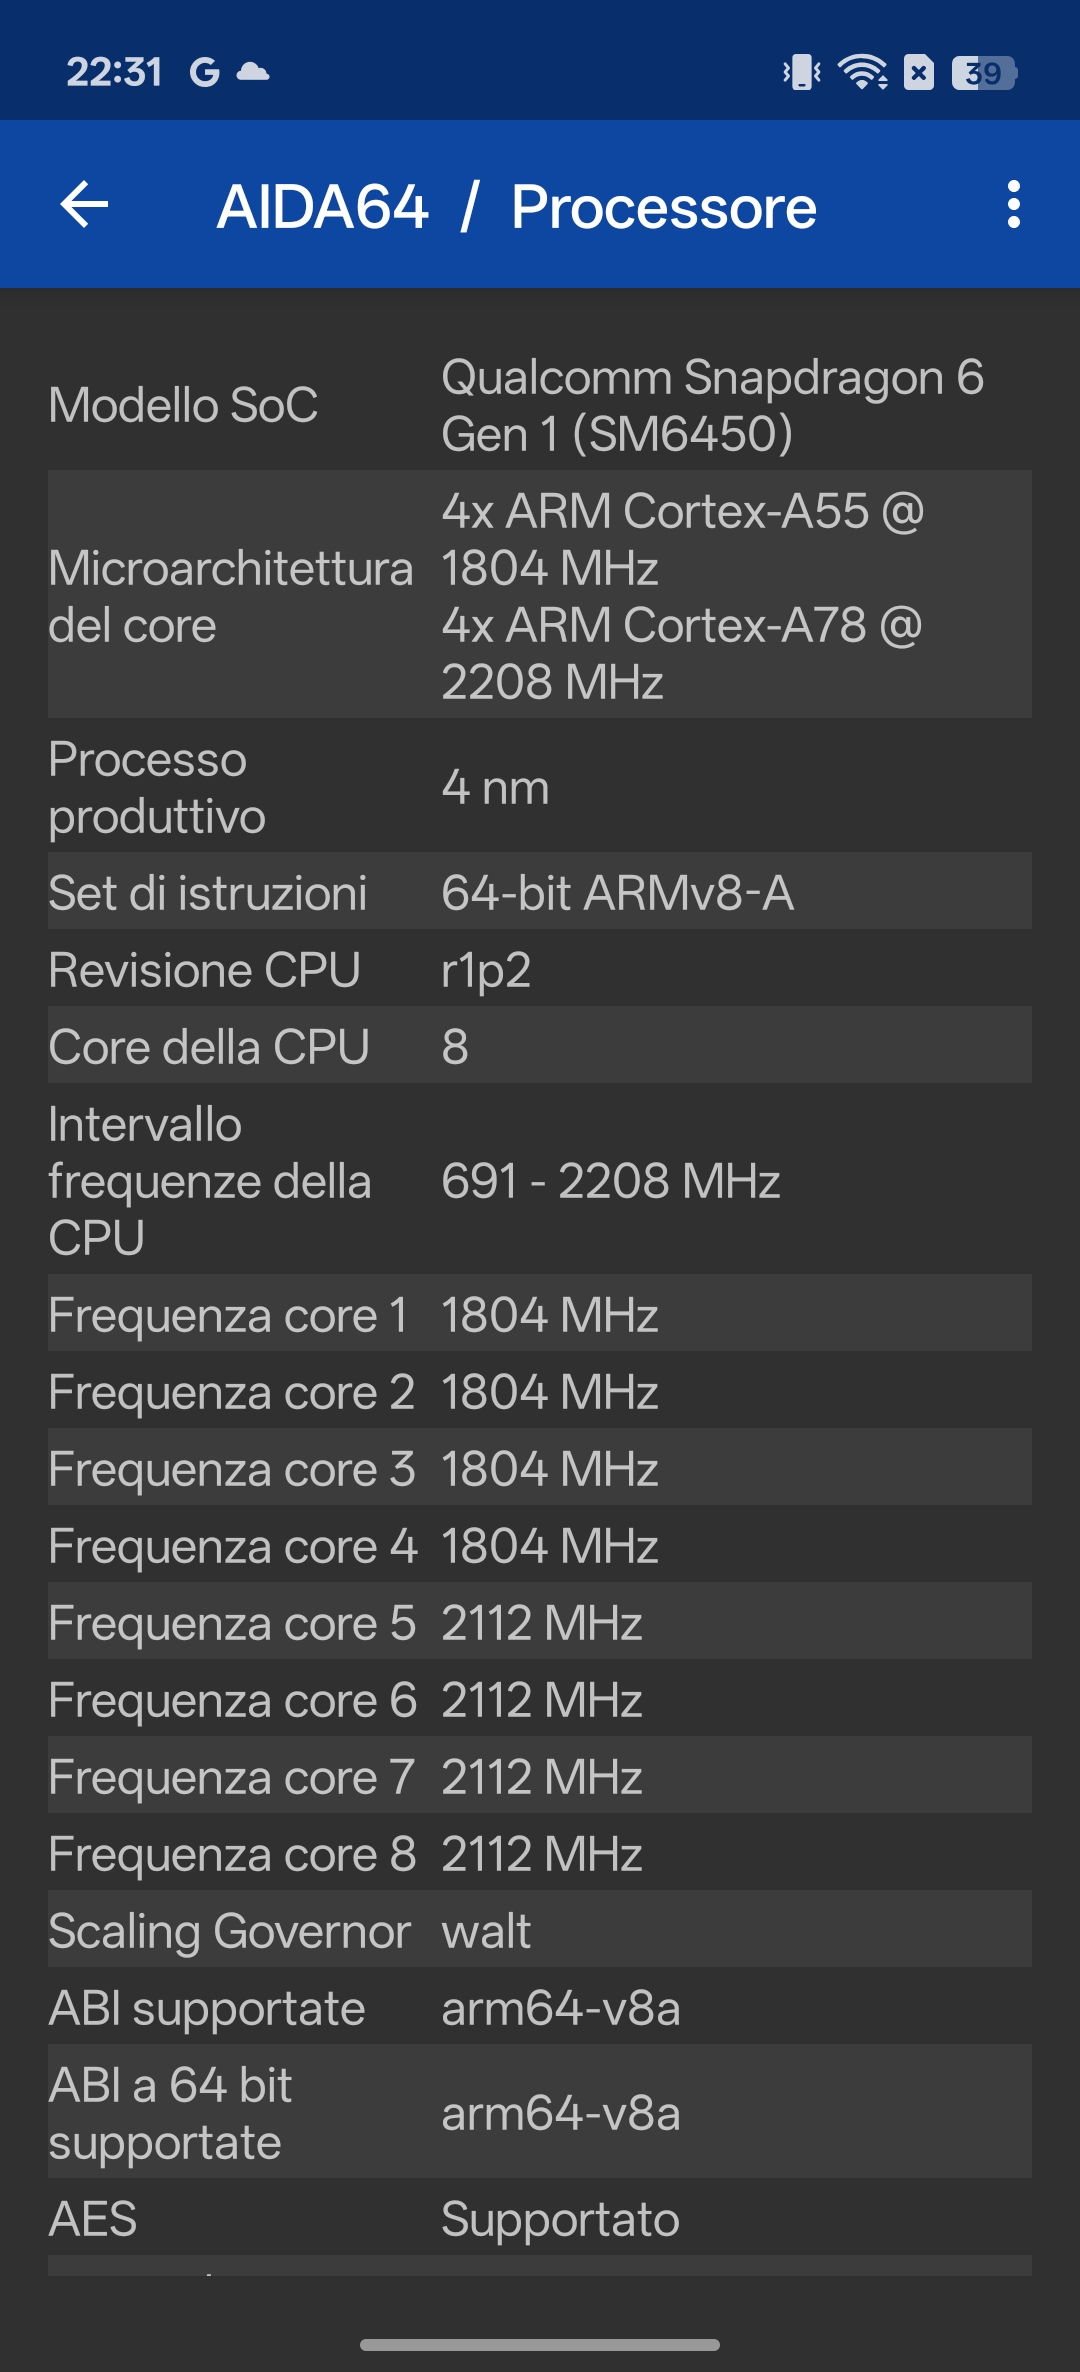Tap the Google G notification icon

pos(205,72)
